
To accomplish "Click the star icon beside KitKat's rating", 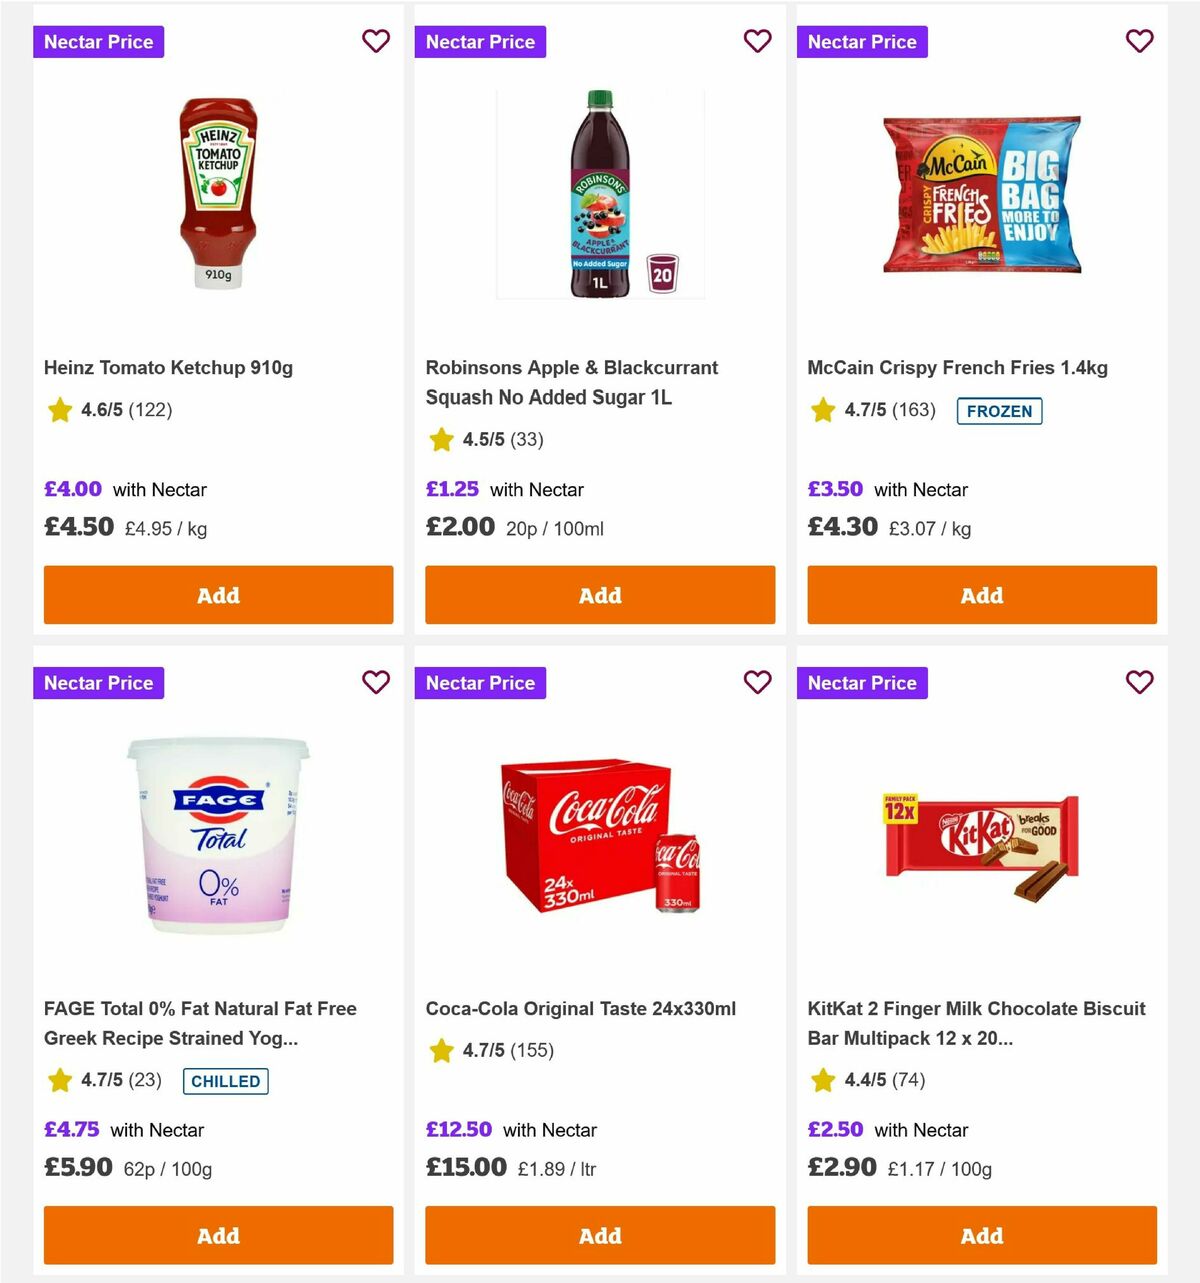I will (823, 1080).
